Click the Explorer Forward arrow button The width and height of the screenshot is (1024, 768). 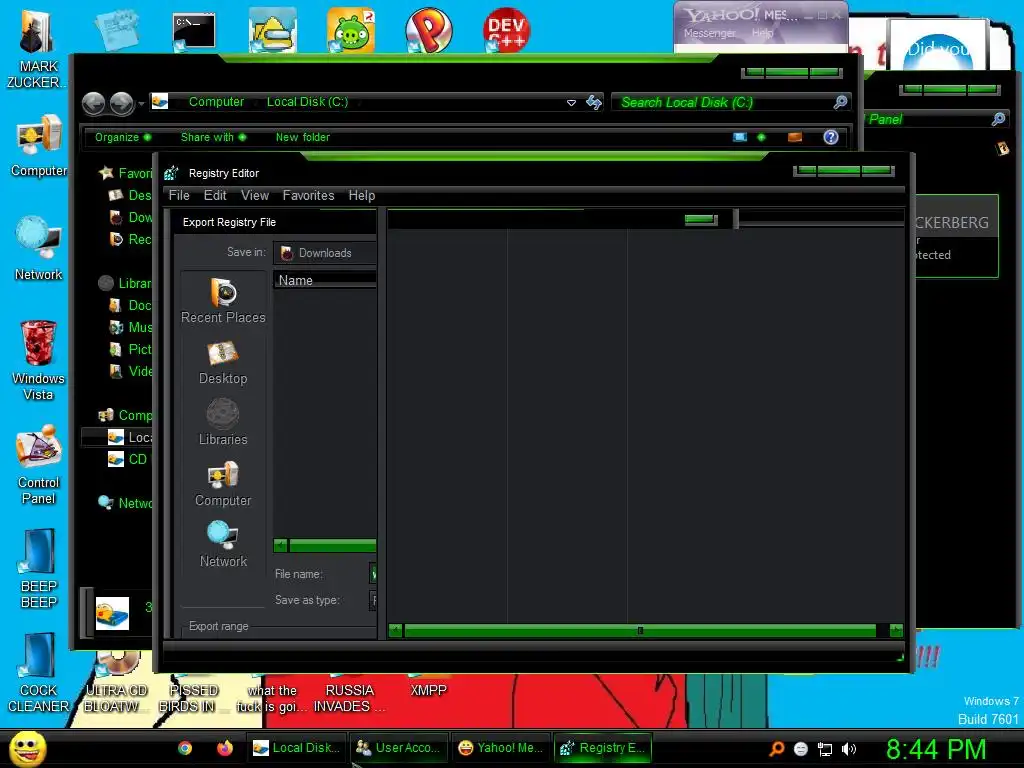[121, 103]
